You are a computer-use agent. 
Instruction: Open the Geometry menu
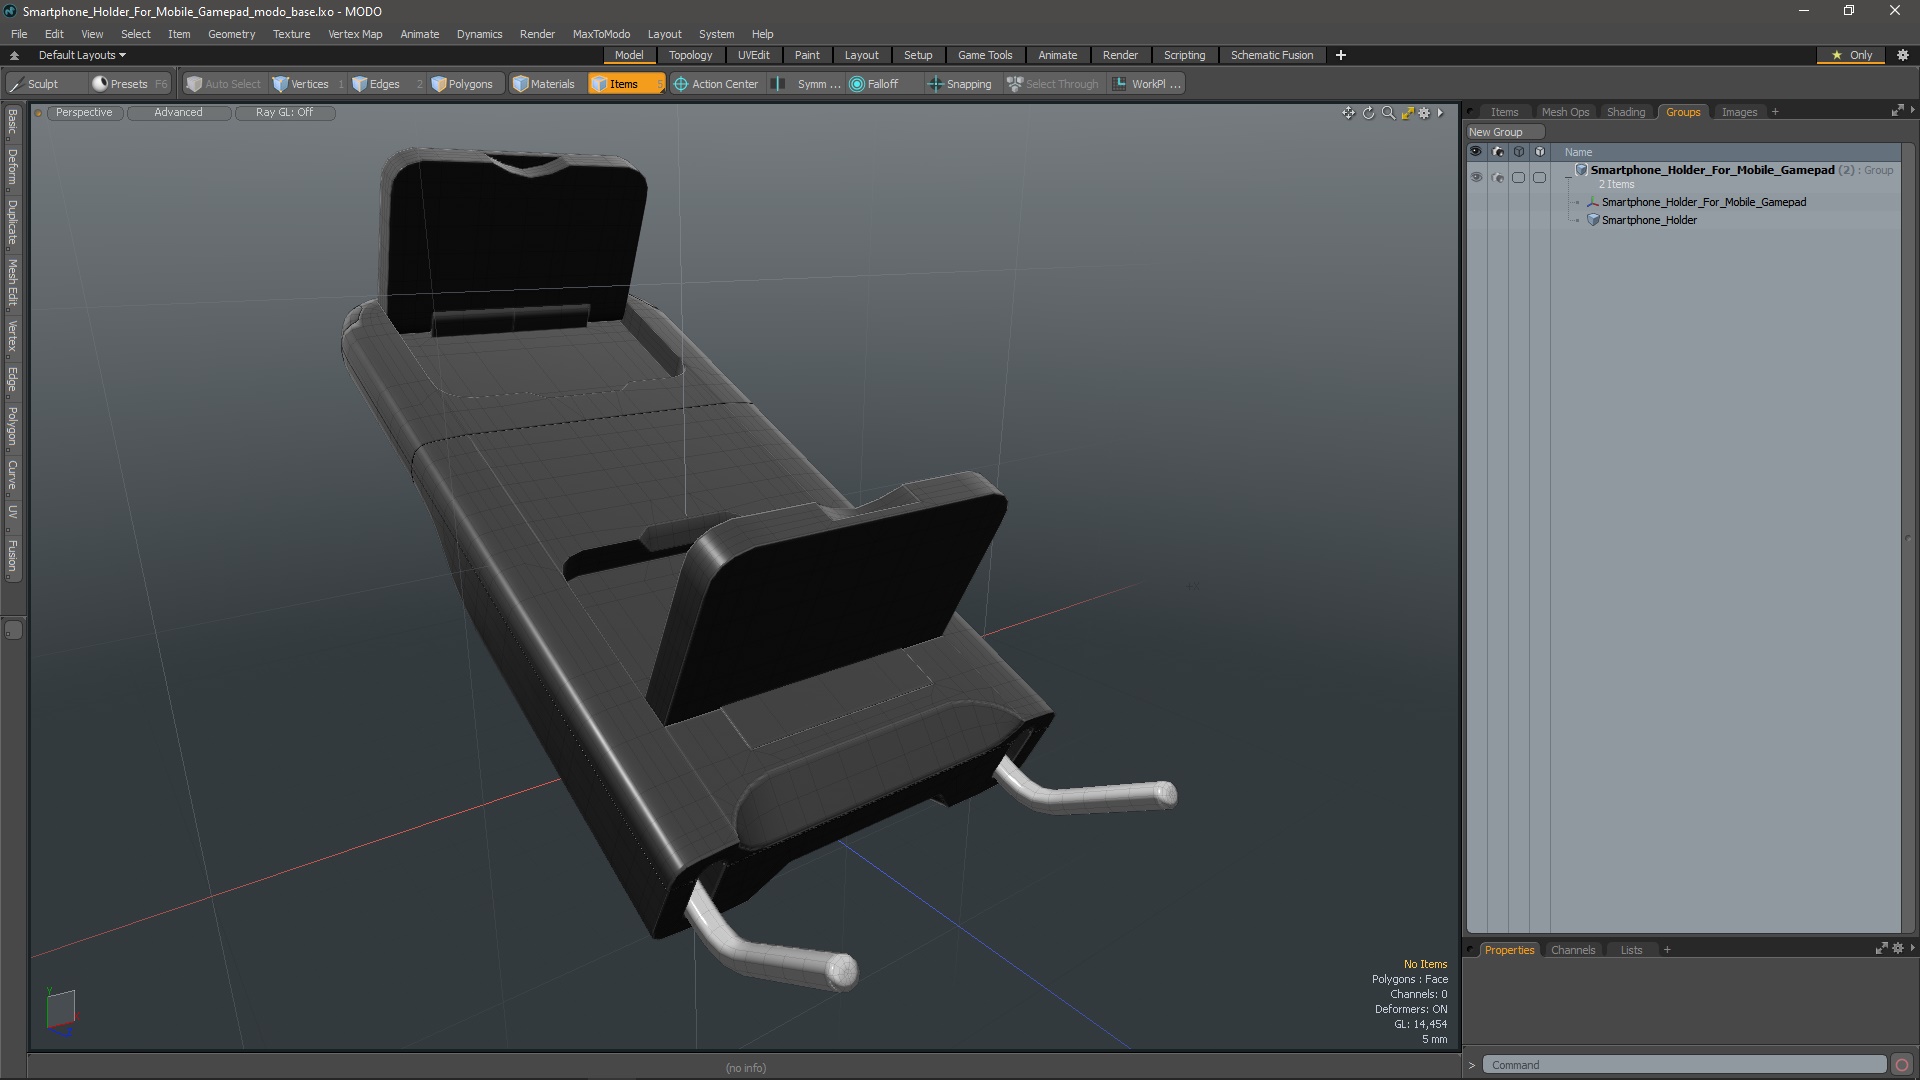(231, 34)
